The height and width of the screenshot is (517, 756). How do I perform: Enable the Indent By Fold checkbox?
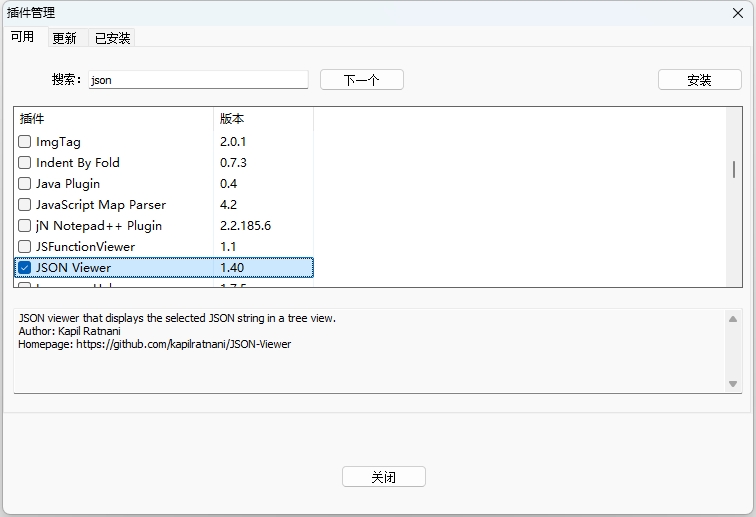(25, 163)
